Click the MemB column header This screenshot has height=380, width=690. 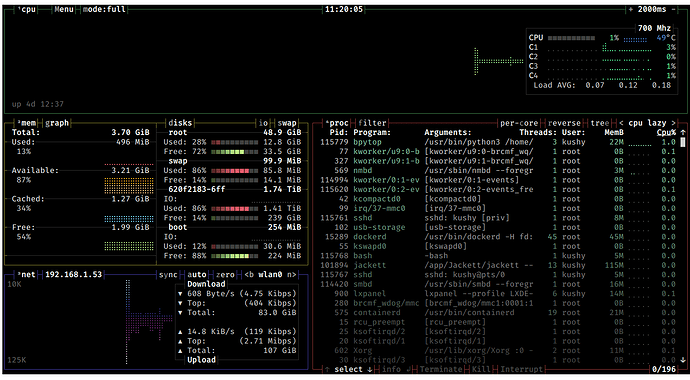pos(614,132)
